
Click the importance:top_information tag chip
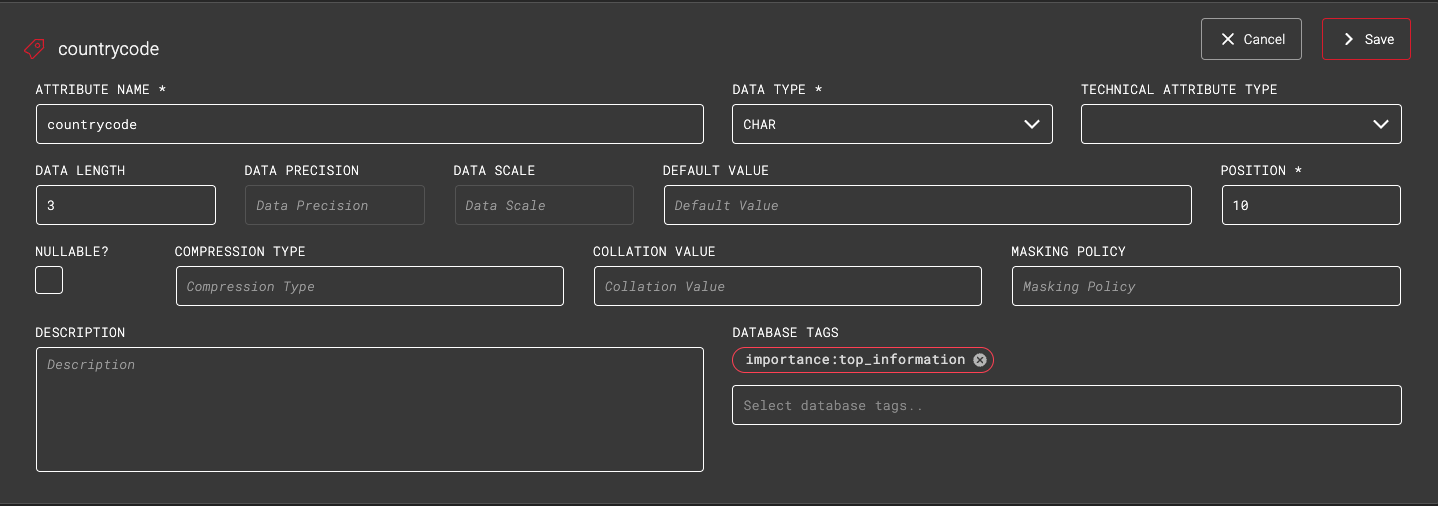[x=855, y=360]
